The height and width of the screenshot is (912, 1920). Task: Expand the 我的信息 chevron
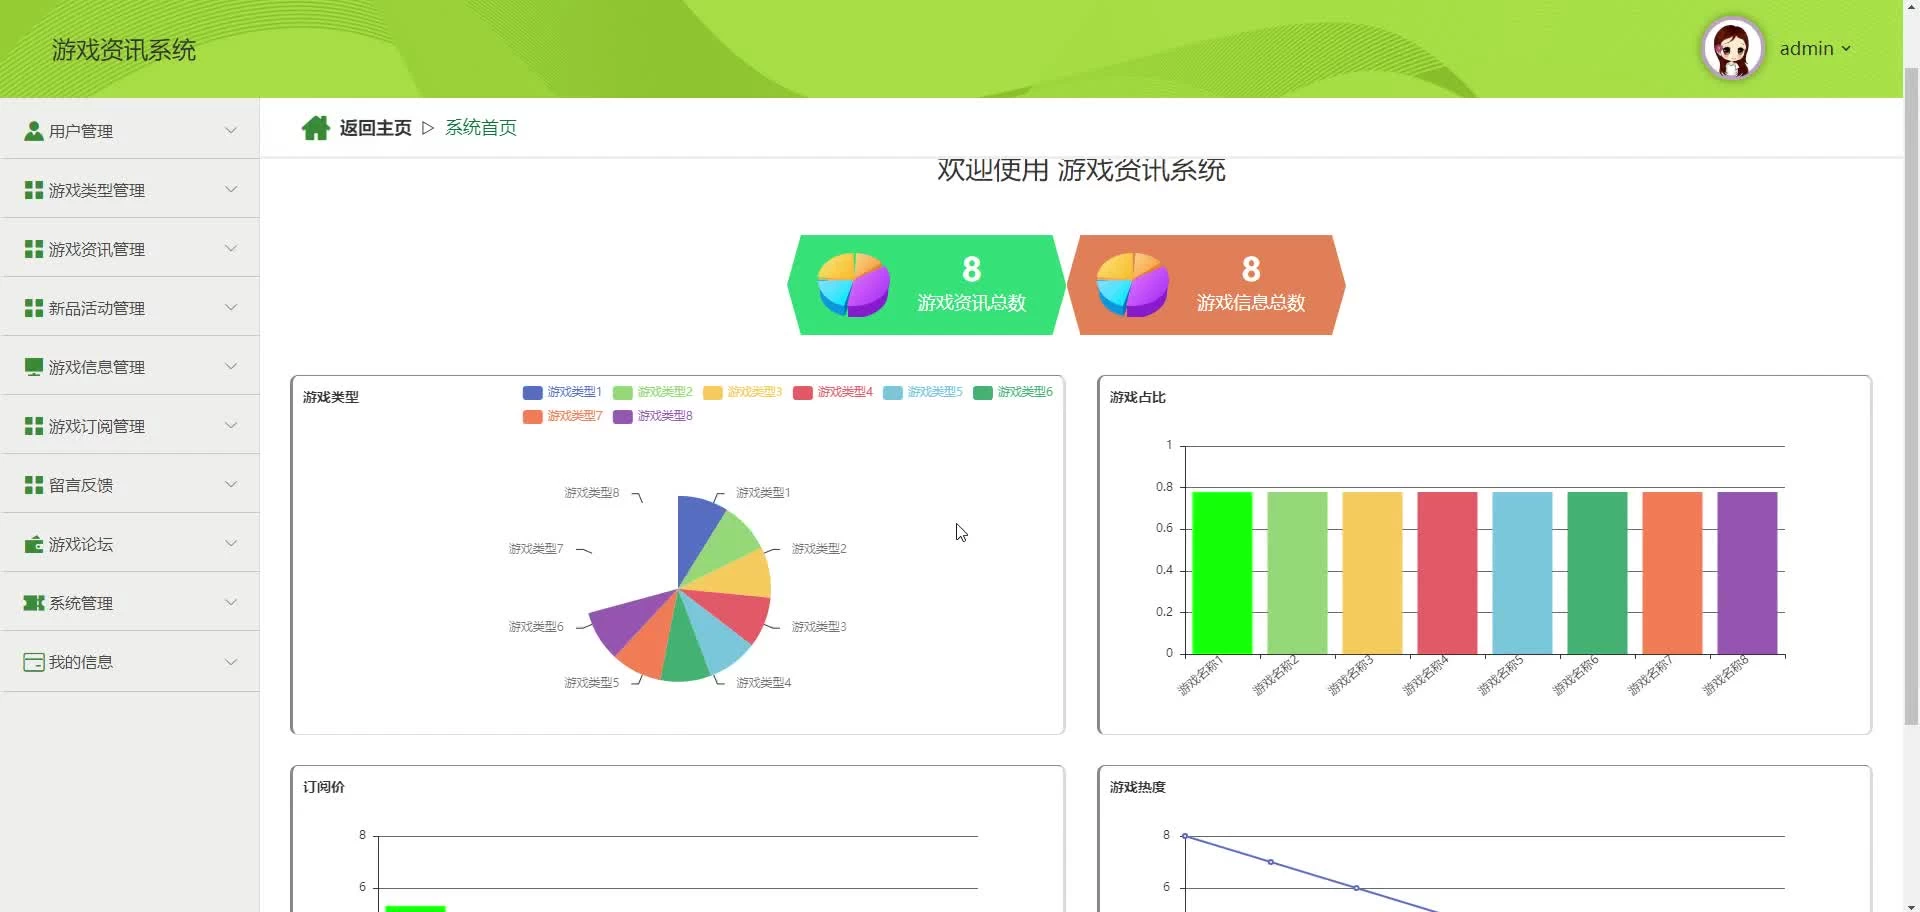[x=231, y=661]
